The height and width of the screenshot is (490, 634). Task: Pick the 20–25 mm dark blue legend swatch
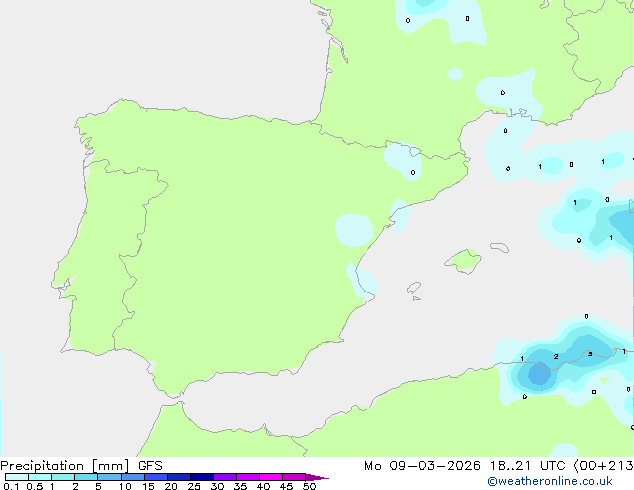tap(179, 477)
